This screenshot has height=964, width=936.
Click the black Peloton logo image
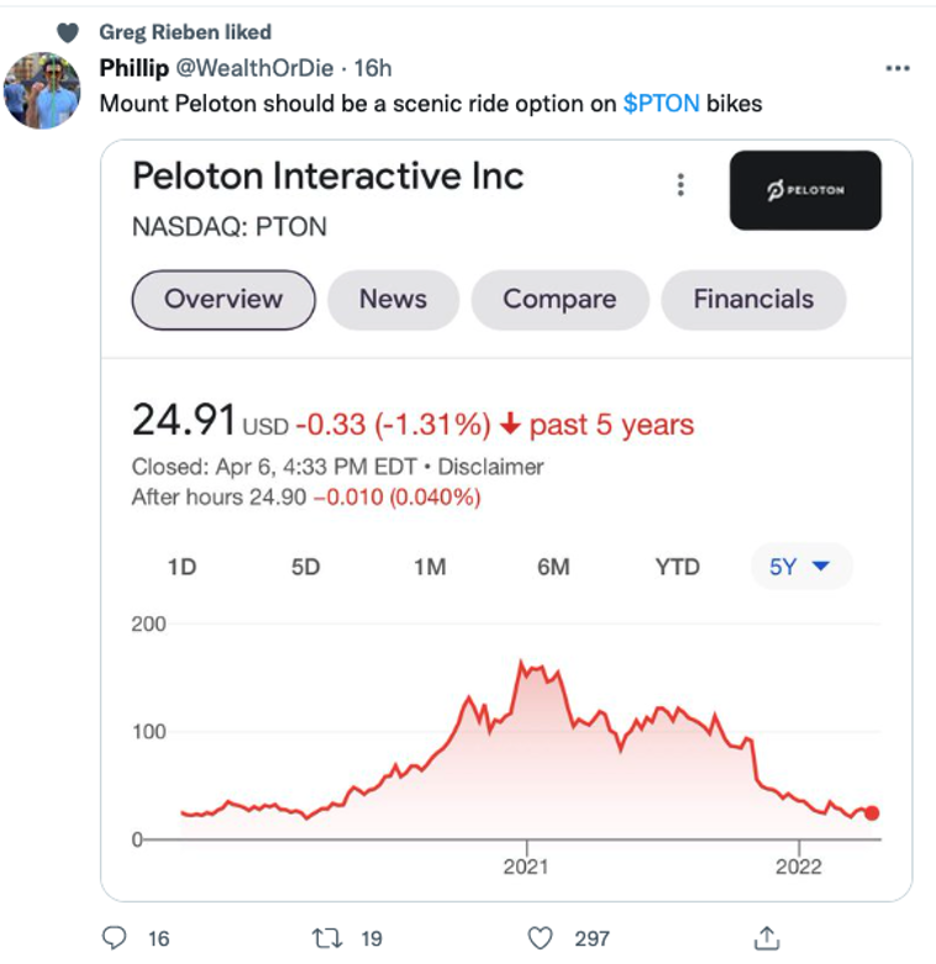[805, 190]
